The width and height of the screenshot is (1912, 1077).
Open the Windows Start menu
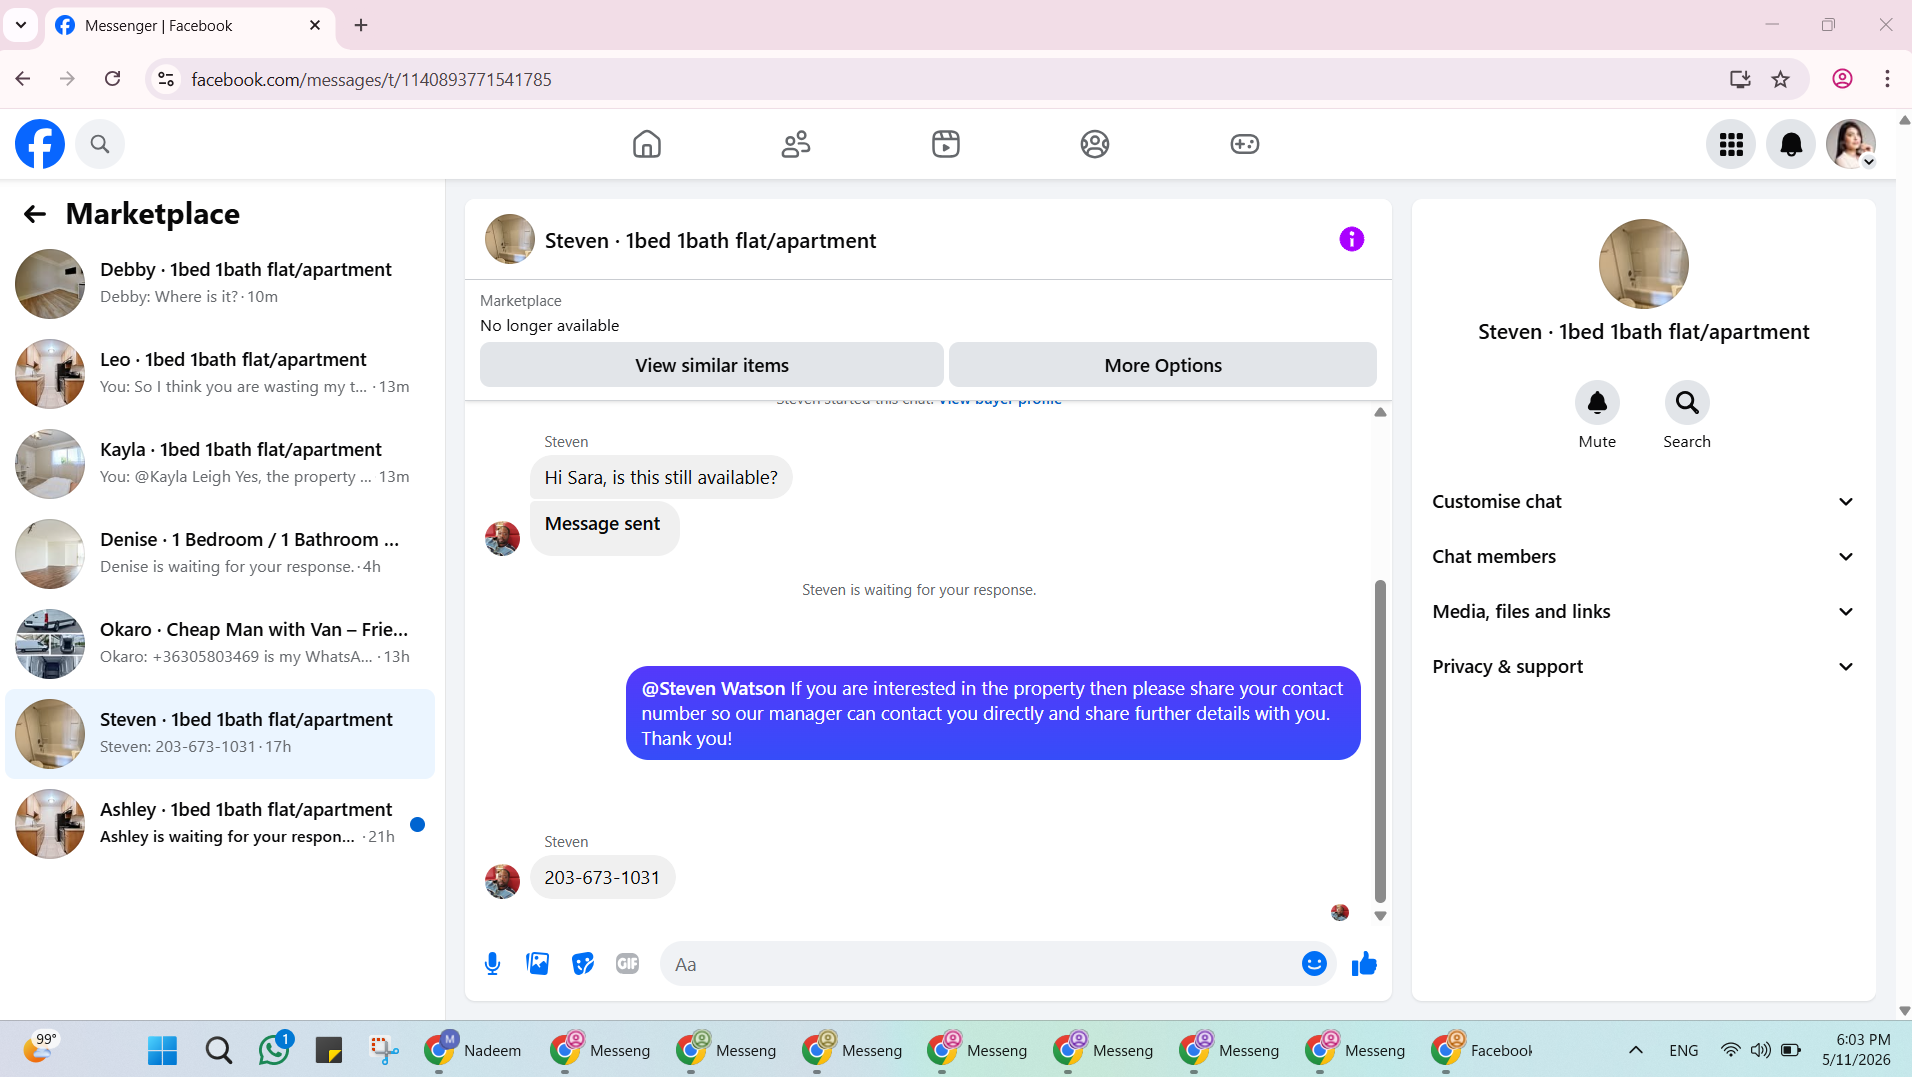[x=162, y=1050]
